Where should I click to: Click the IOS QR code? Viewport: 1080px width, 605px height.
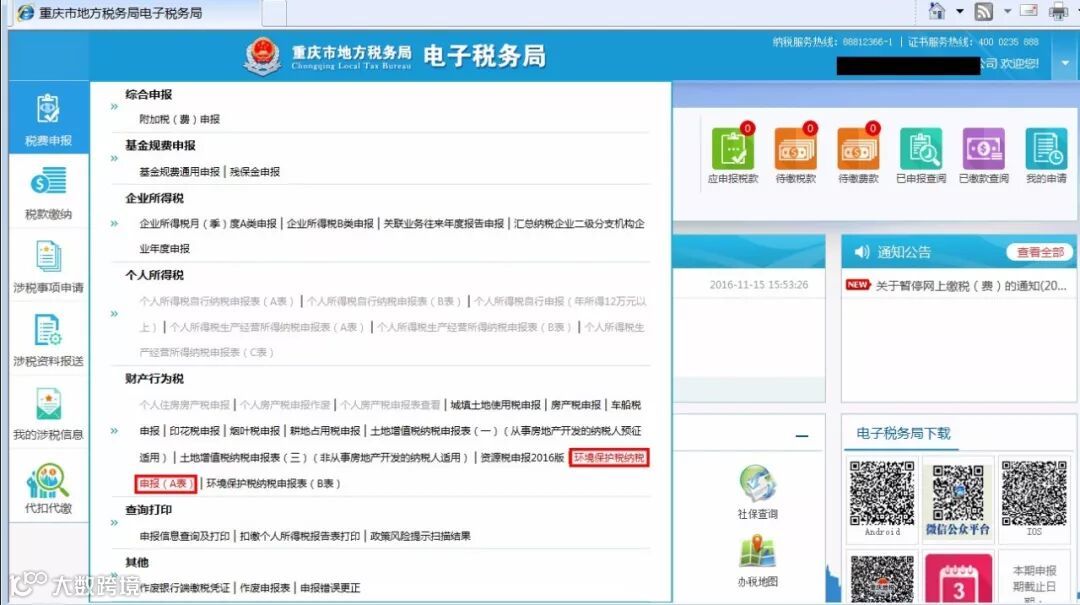pos(1034,493)
